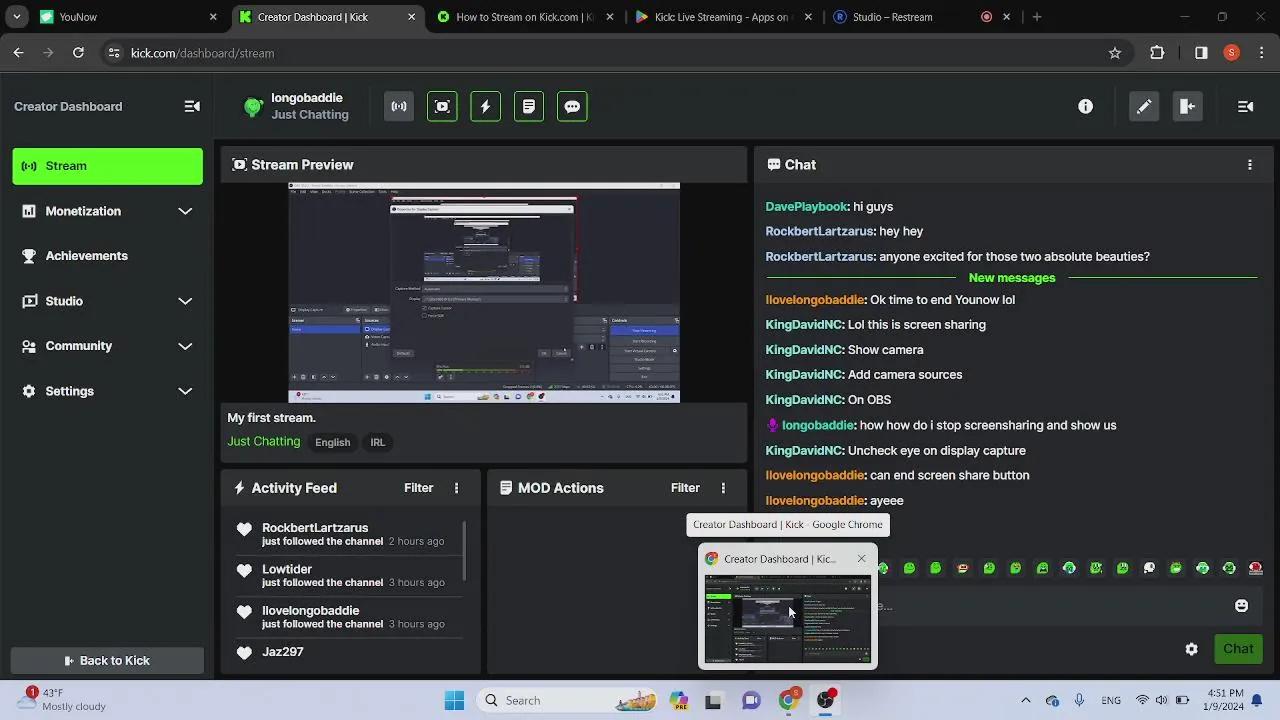Expand the Settings sidebar section
Image resolution: width=1280 pixels, height=720 pixels.
click(x=107, y=391)
